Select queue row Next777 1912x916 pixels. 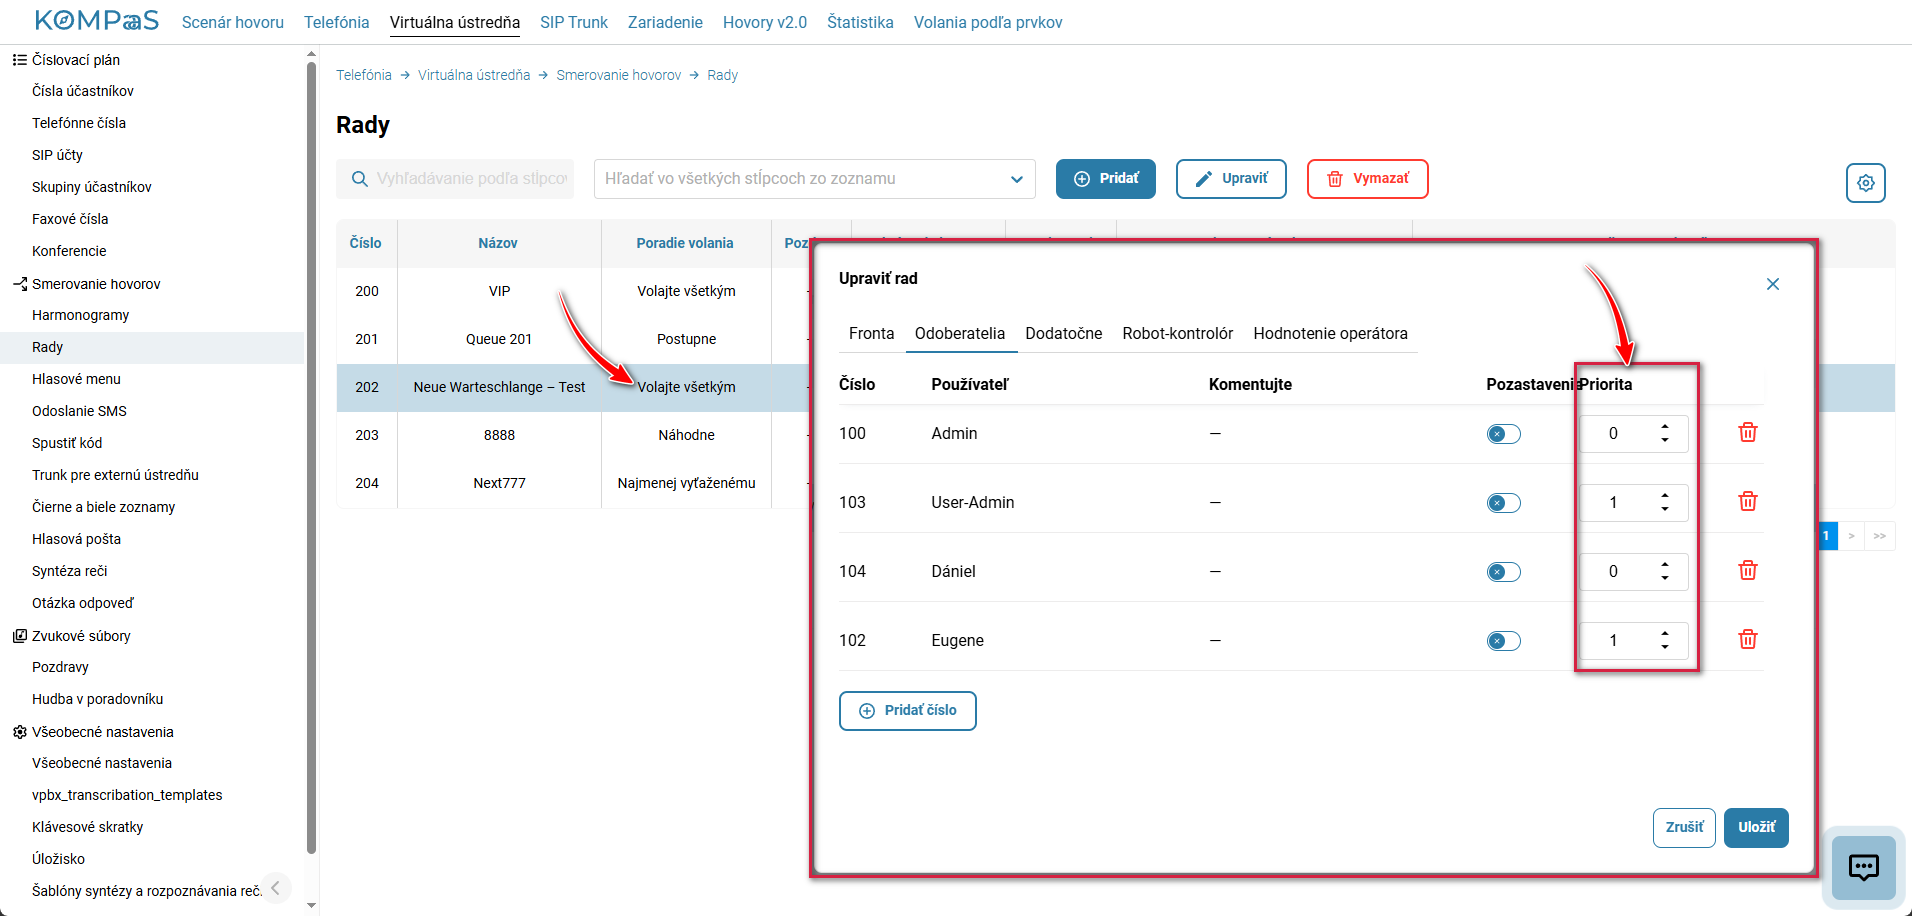[573, 483]
